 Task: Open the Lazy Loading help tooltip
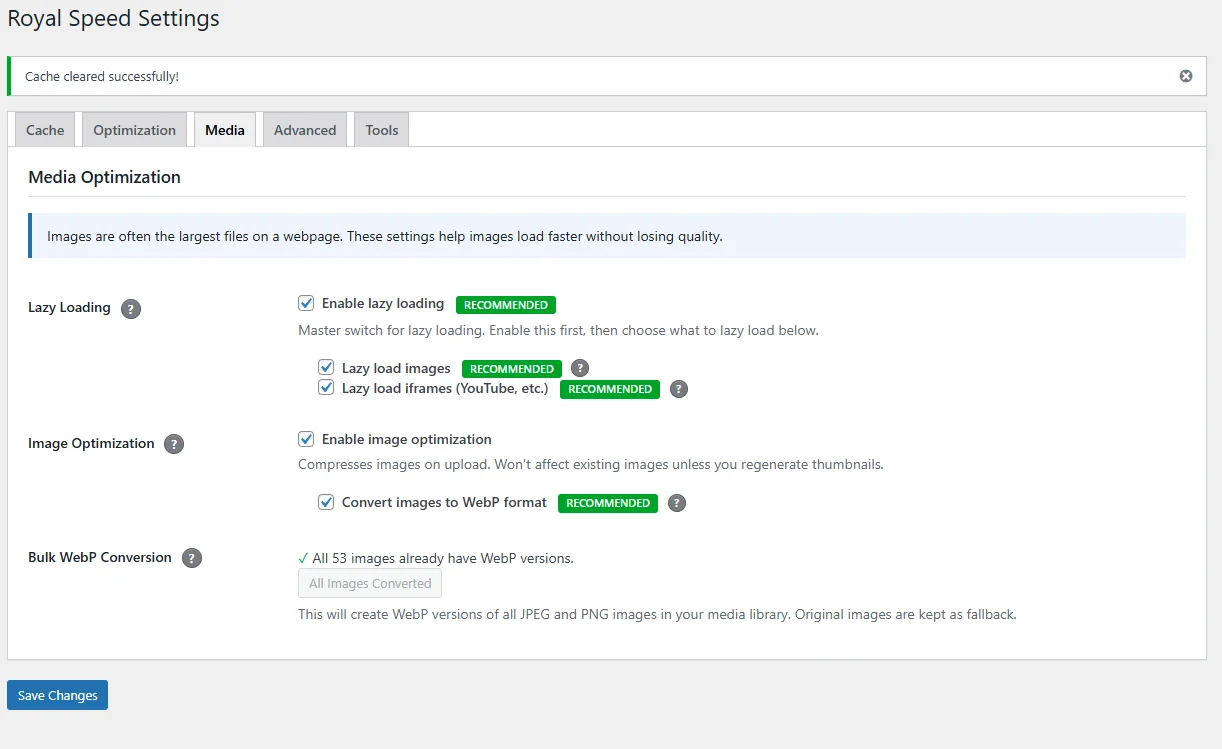[130, 309]
